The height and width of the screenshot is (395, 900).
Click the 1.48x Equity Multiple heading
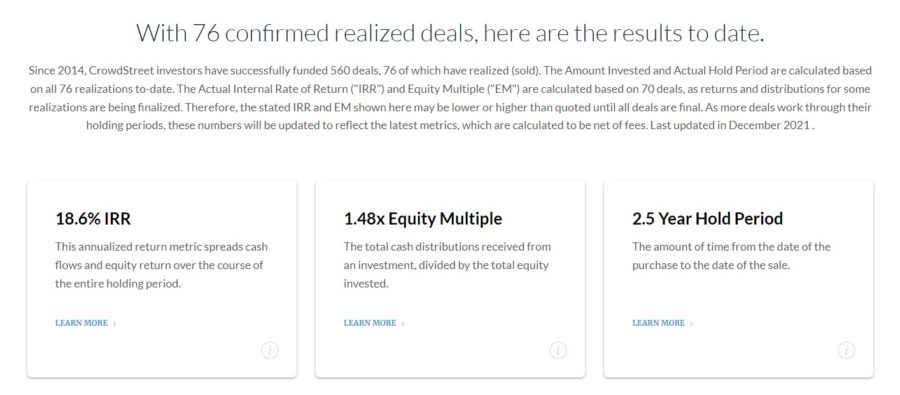tap(423, 219)
